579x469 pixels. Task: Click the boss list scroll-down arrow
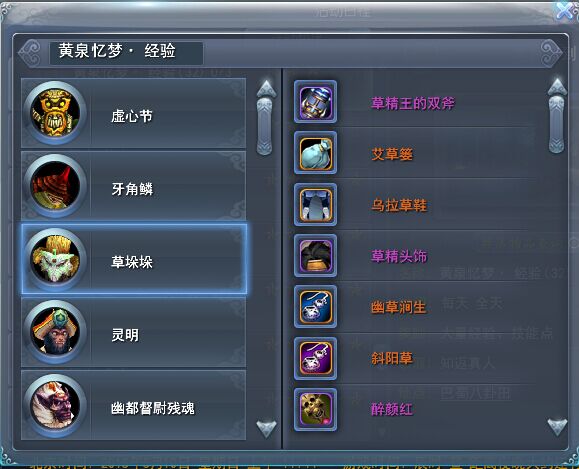[x=266, y=429]
